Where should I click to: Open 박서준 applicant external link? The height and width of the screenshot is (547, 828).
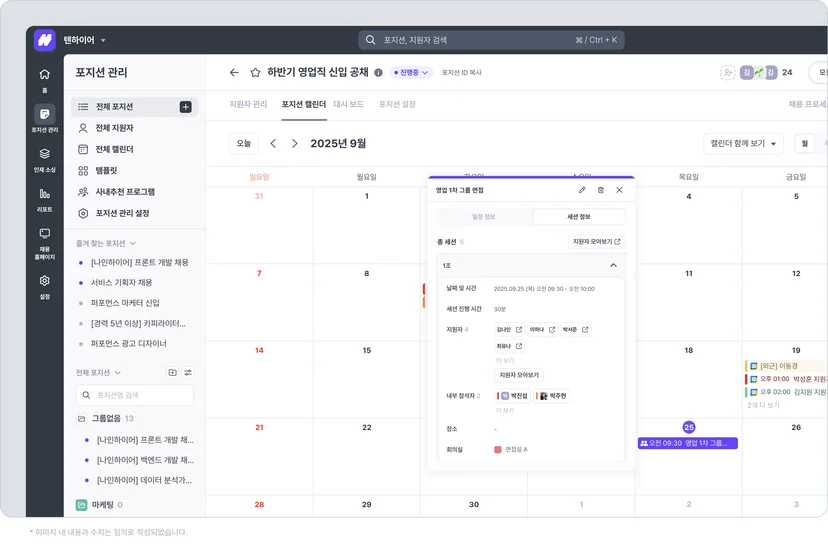(x=585, y=329)
